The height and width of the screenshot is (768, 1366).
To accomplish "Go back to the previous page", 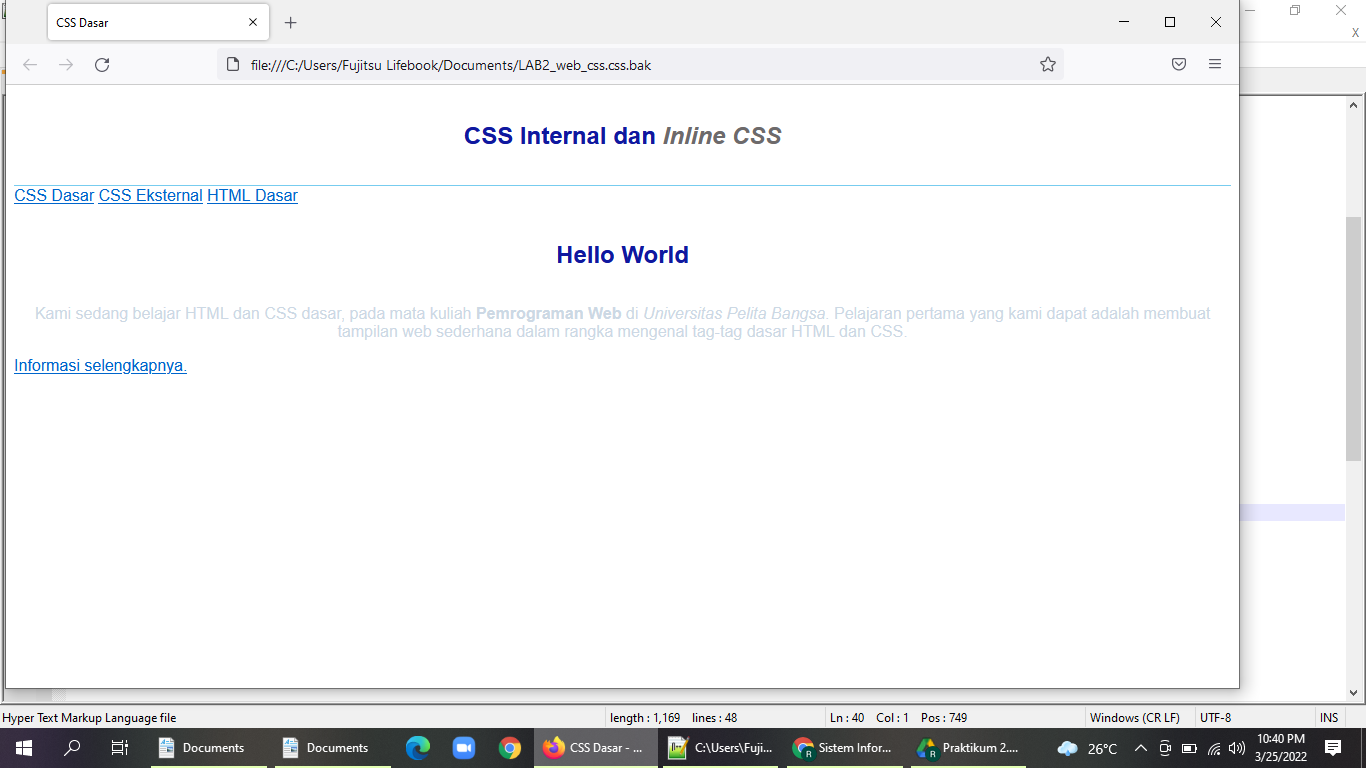I will tap(30, 65).
